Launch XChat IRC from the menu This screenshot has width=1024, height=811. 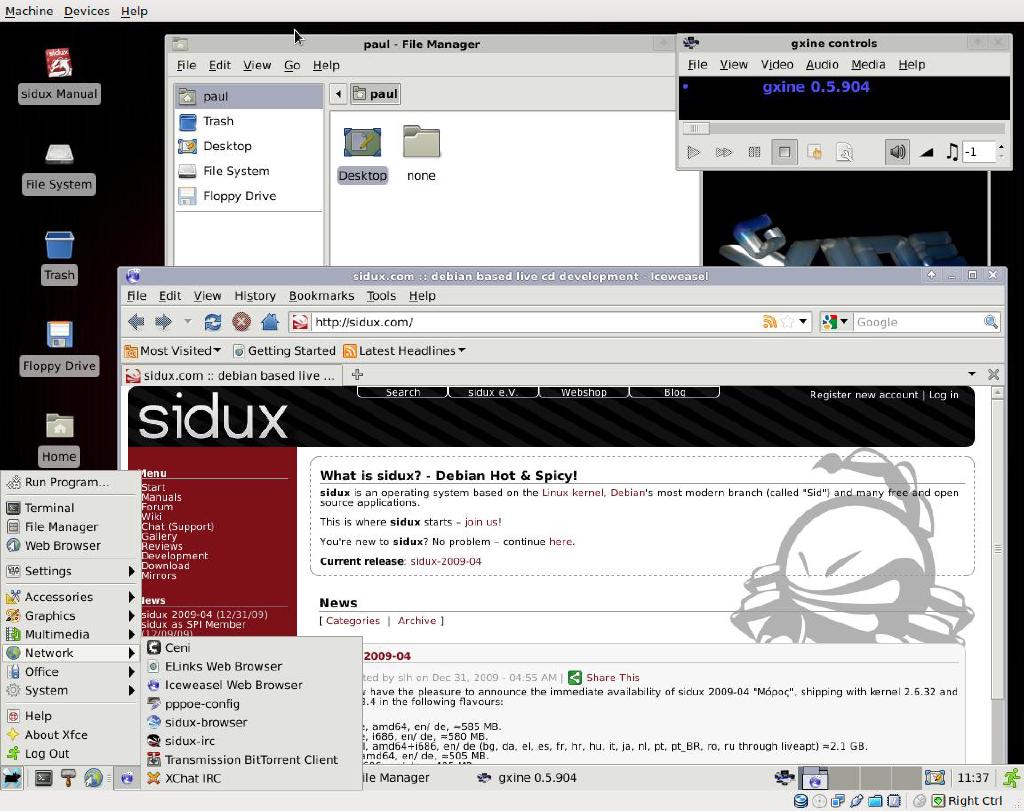(x=194, y=778)
